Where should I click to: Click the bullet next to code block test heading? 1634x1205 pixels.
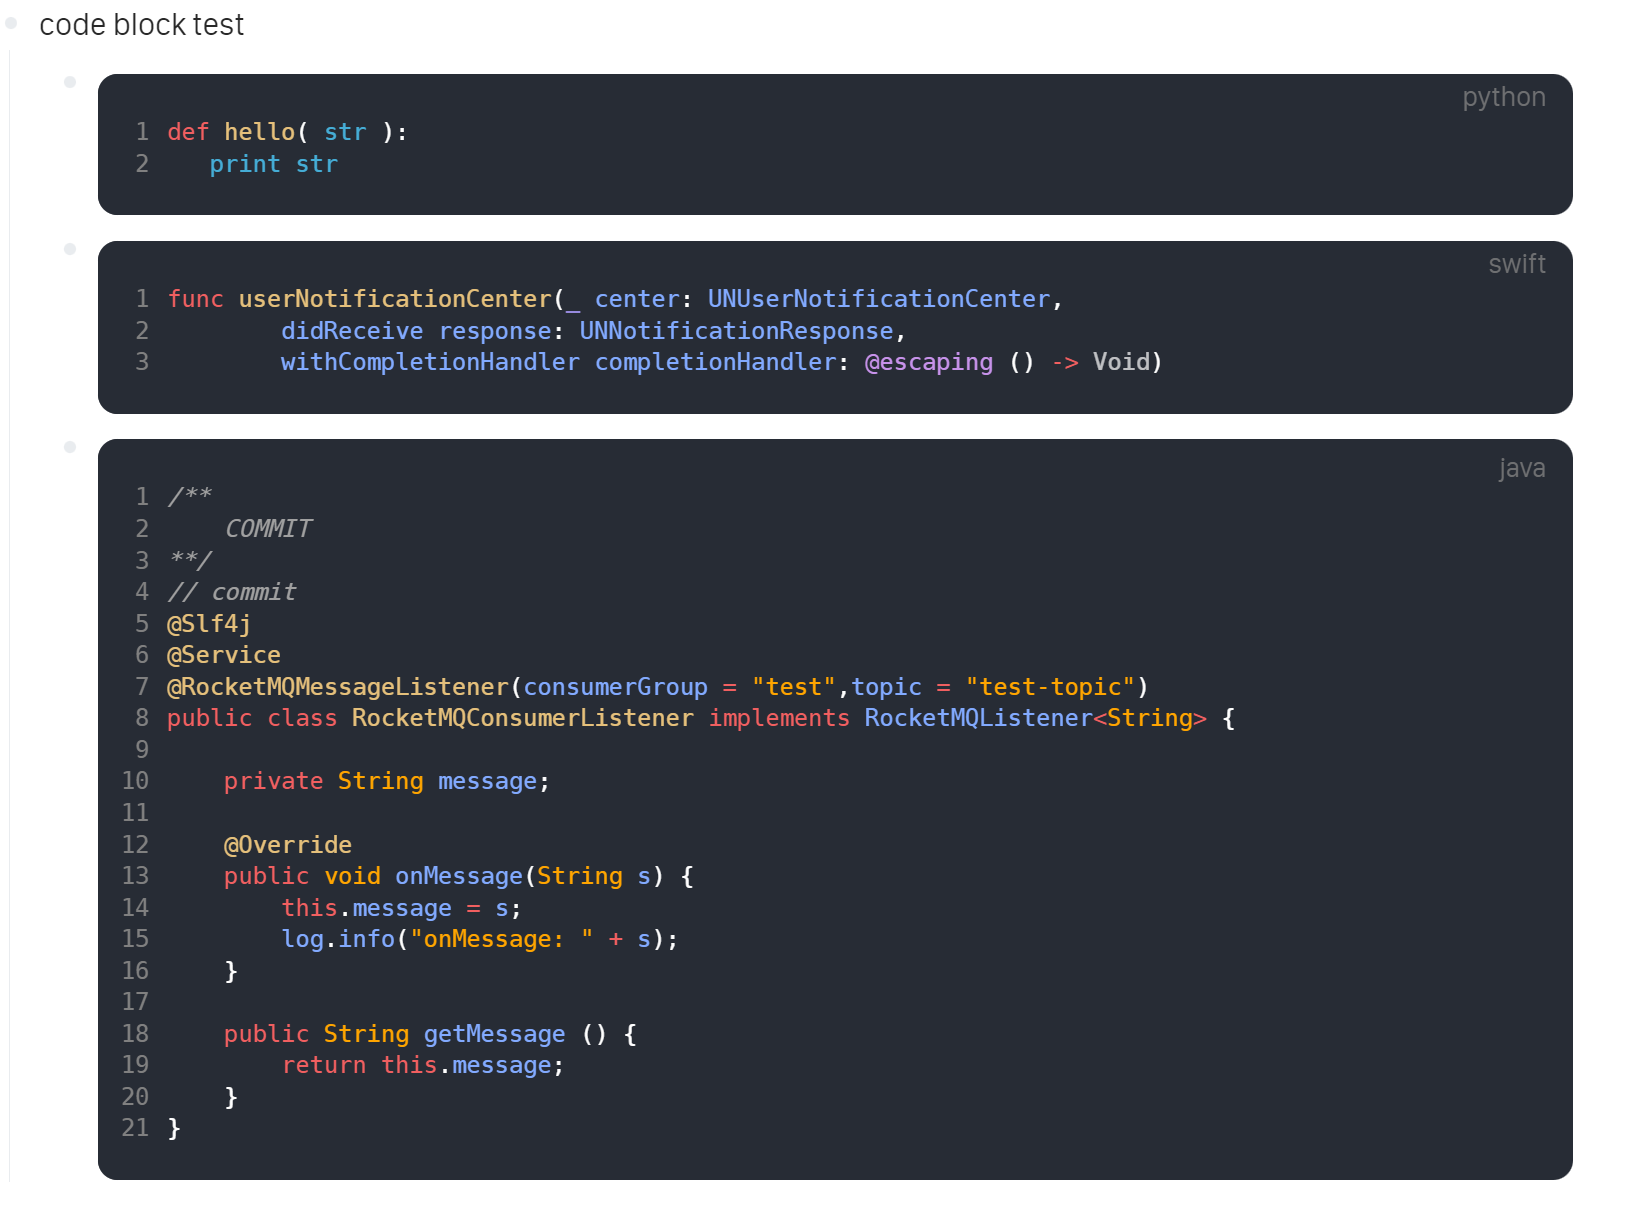11,22
